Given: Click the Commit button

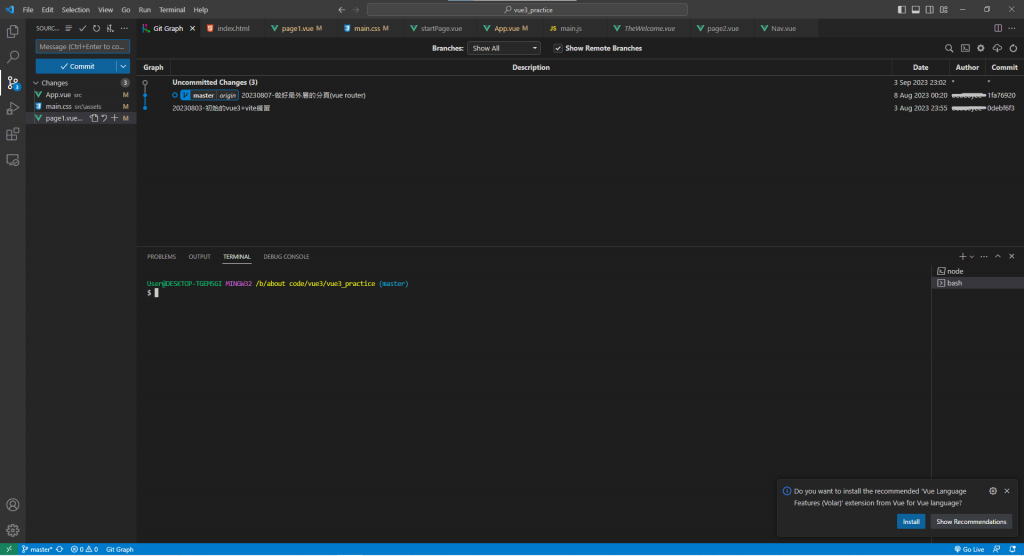Looking at the screenshot, I should (x=76, y=66).
